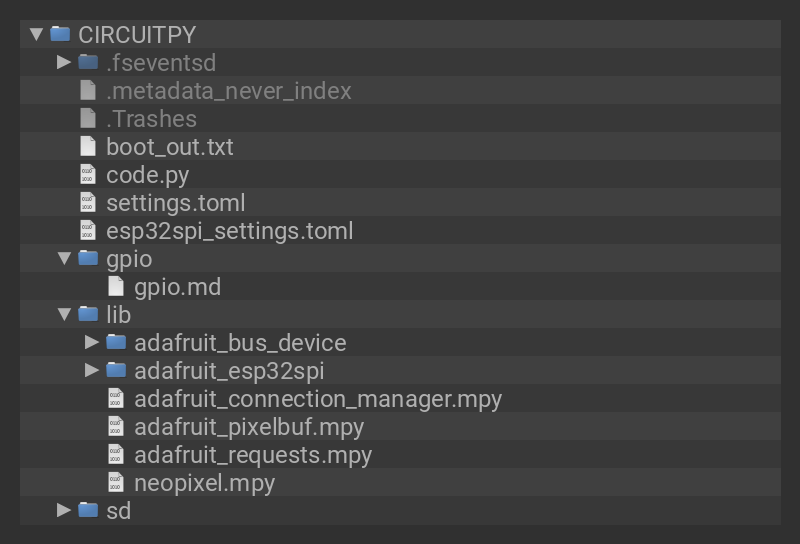Image resolution: width=800 pixels, height=544 pixels.
Task: Click the gpio.md file icon
Action: [116, 287]
